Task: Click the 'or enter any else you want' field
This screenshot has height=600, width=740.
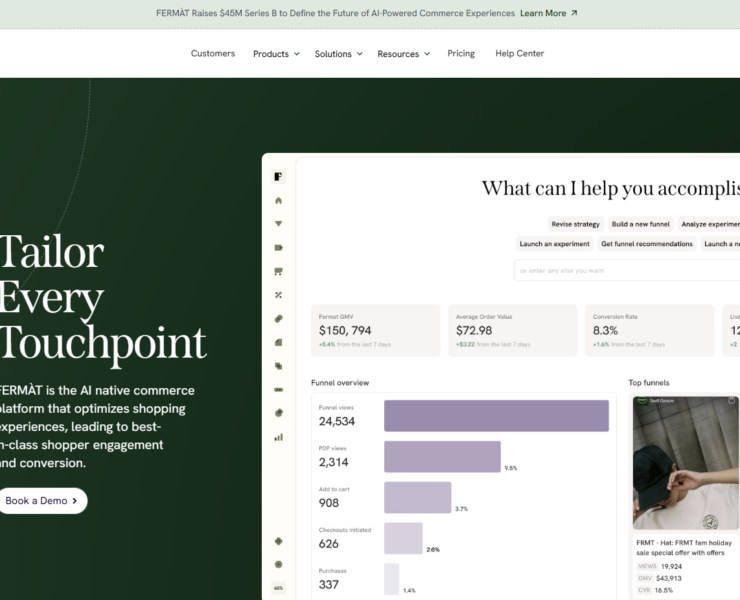Action: [x=627, y=270]
